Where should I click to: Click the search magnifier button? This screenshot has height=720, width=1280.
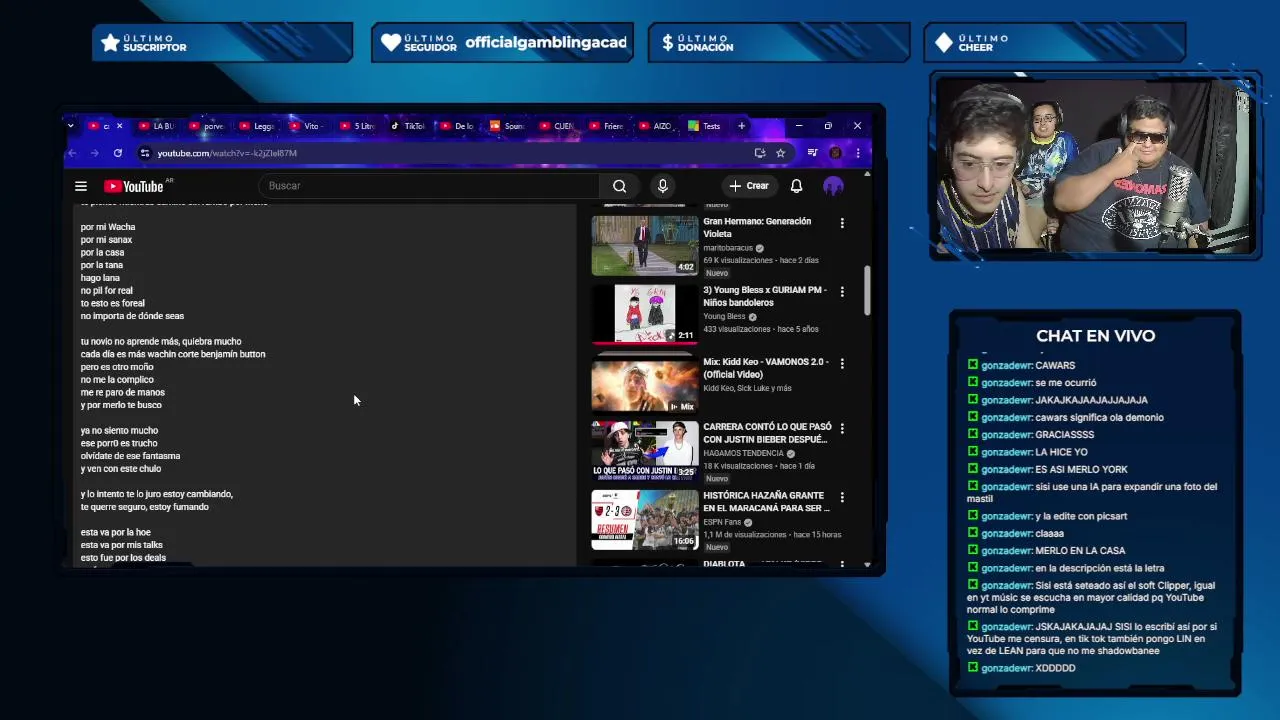pos(620,186)
